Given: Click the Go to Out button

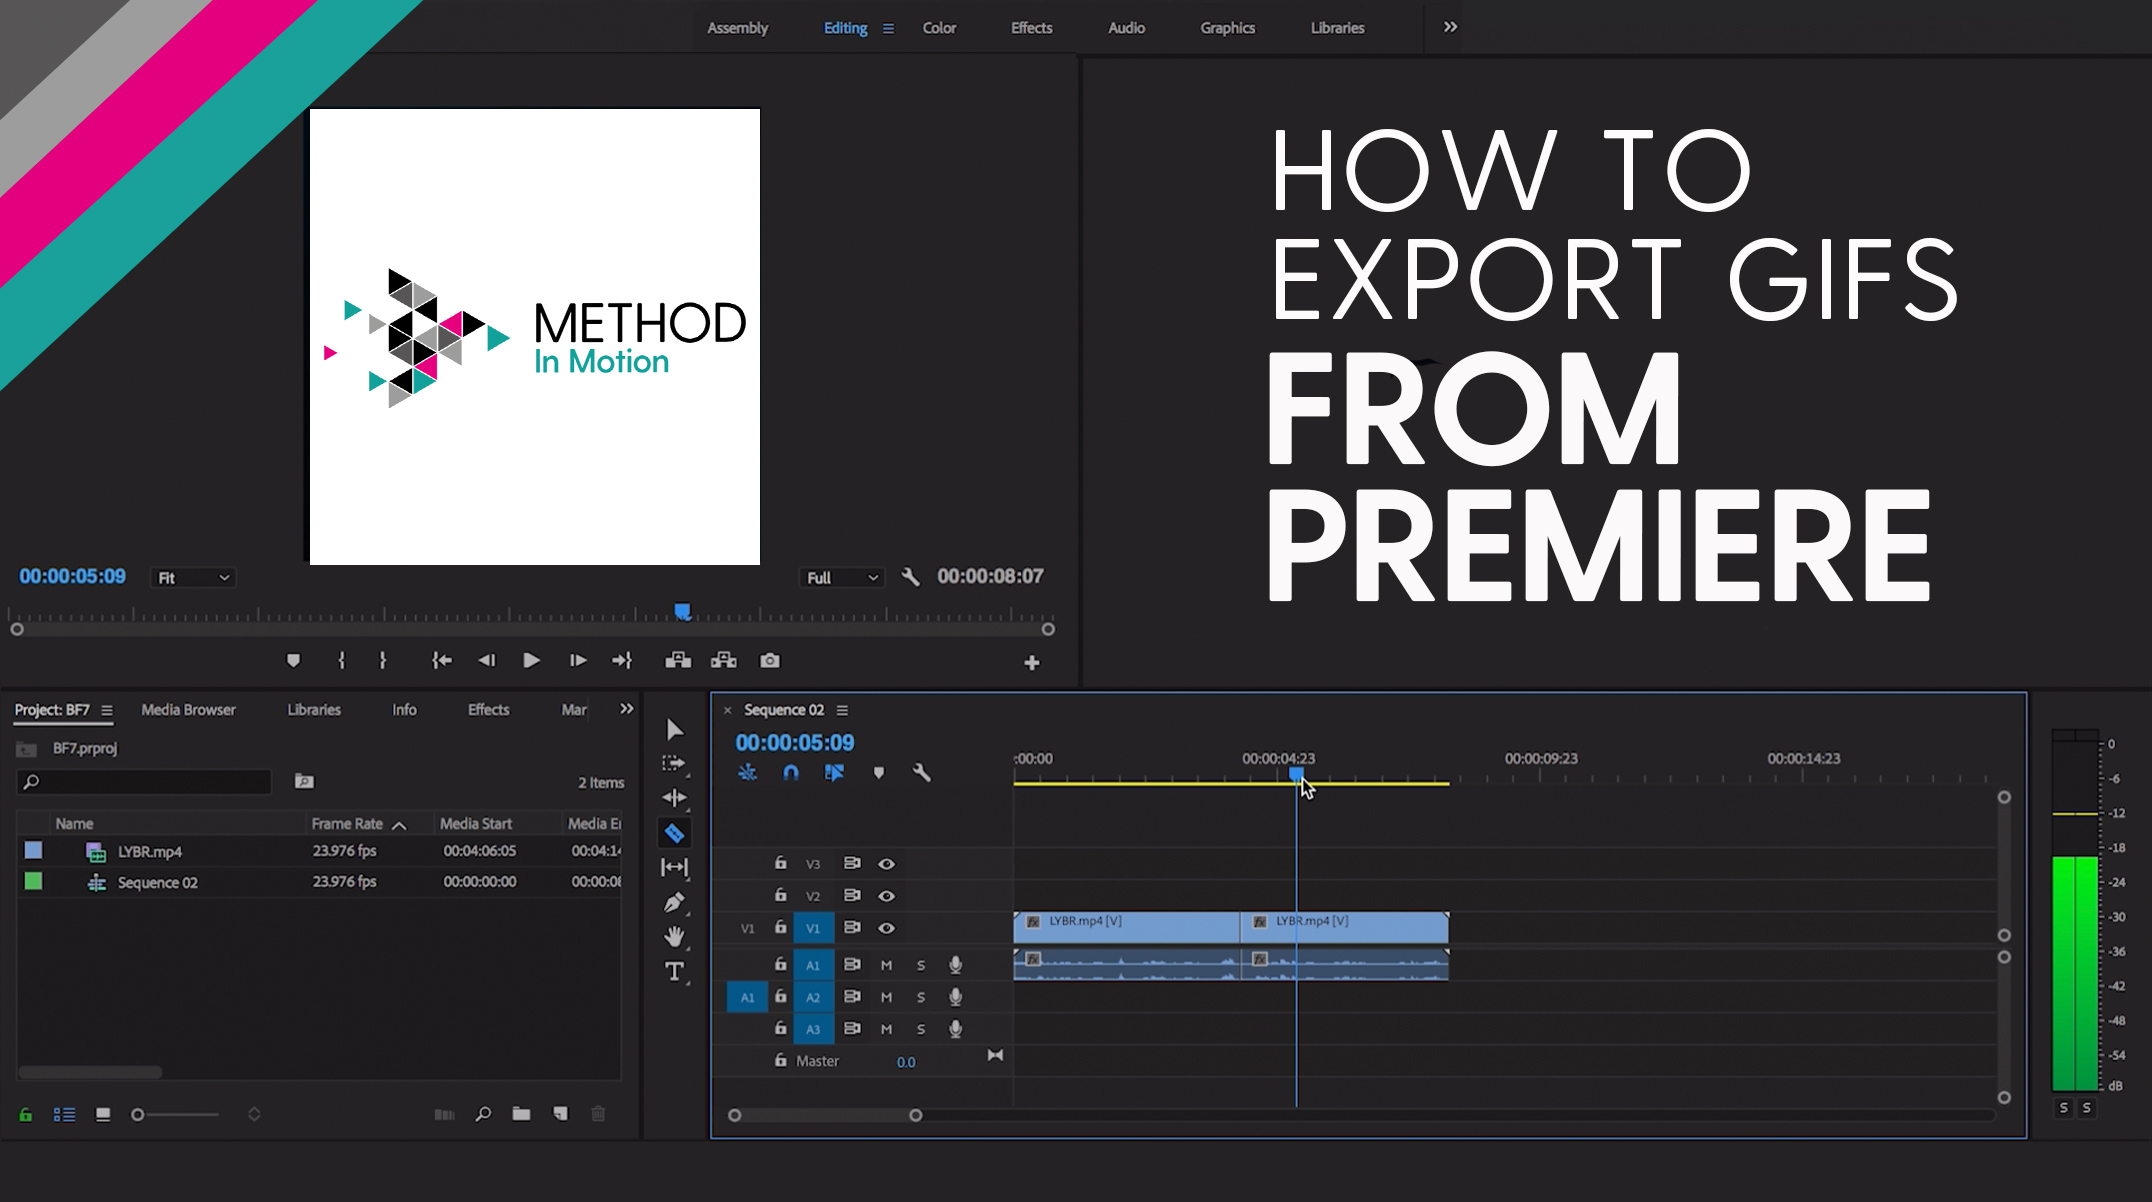Looking at the screenshot, I should click(x=622, y=661).
